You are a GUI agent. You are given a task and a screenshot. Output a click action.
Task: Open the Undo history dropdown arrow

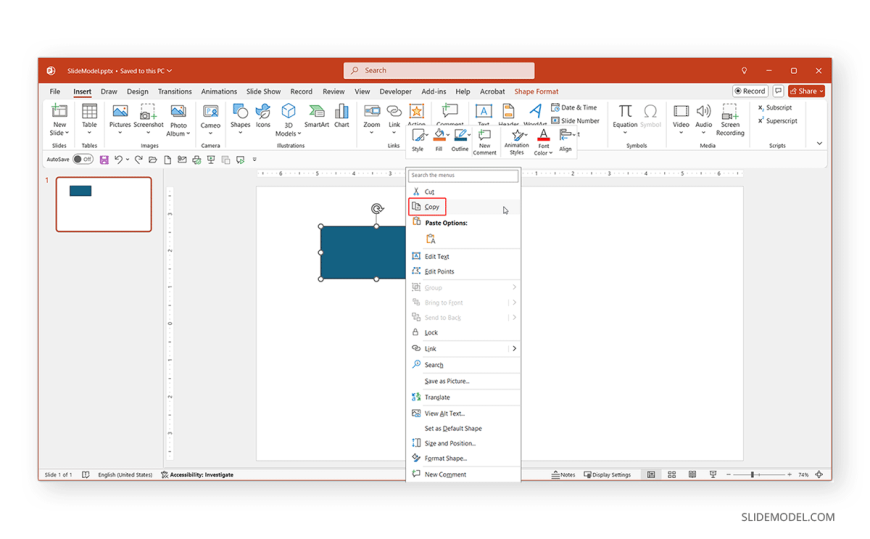tap(128, 160)
